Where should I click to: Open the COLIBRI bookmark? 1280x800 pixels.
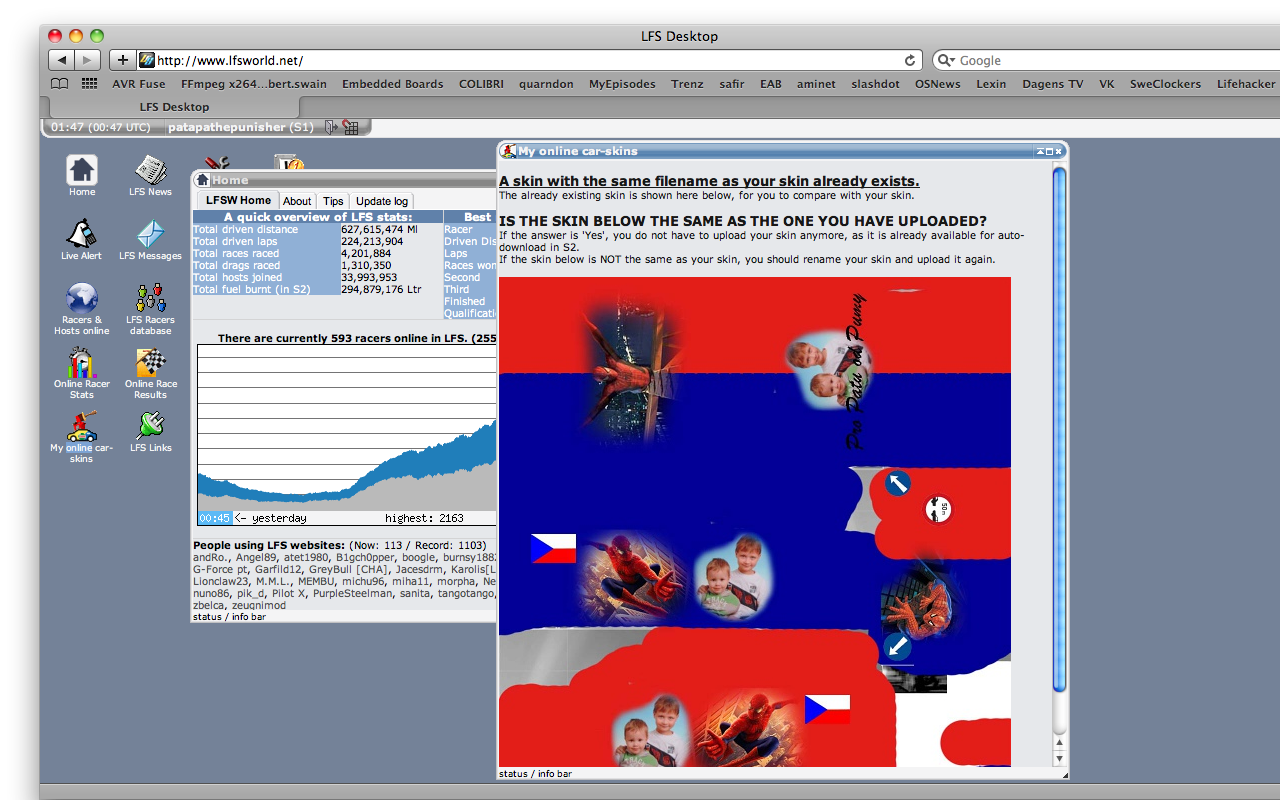click(481, 84)
